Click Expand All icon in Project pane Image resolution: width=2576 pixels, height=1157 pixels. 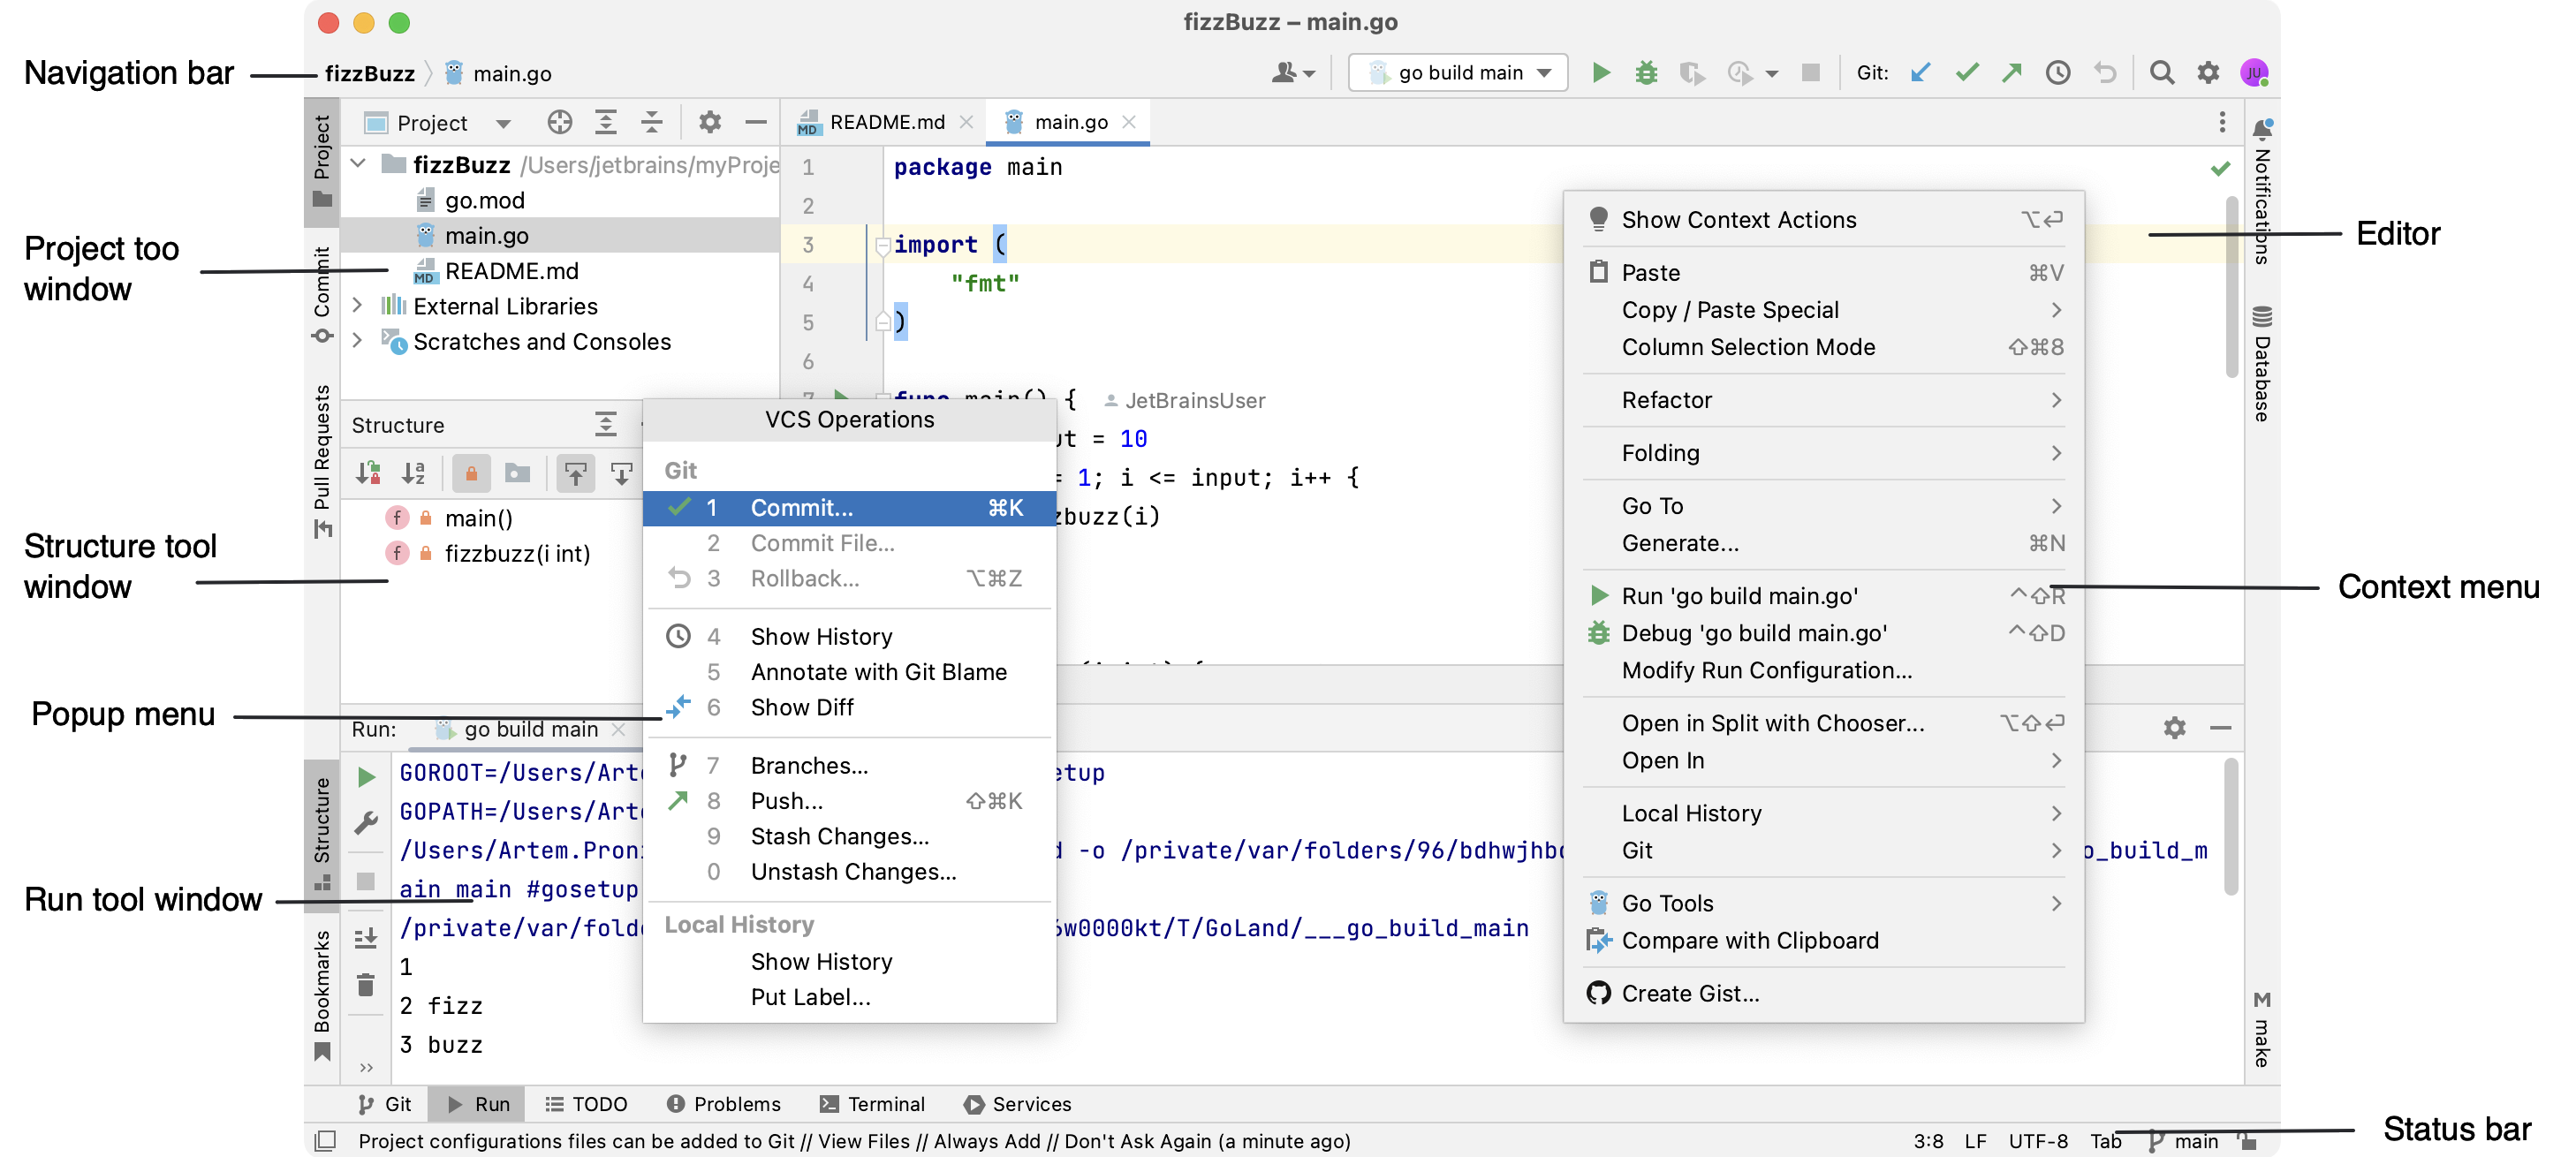pos(606,122)
